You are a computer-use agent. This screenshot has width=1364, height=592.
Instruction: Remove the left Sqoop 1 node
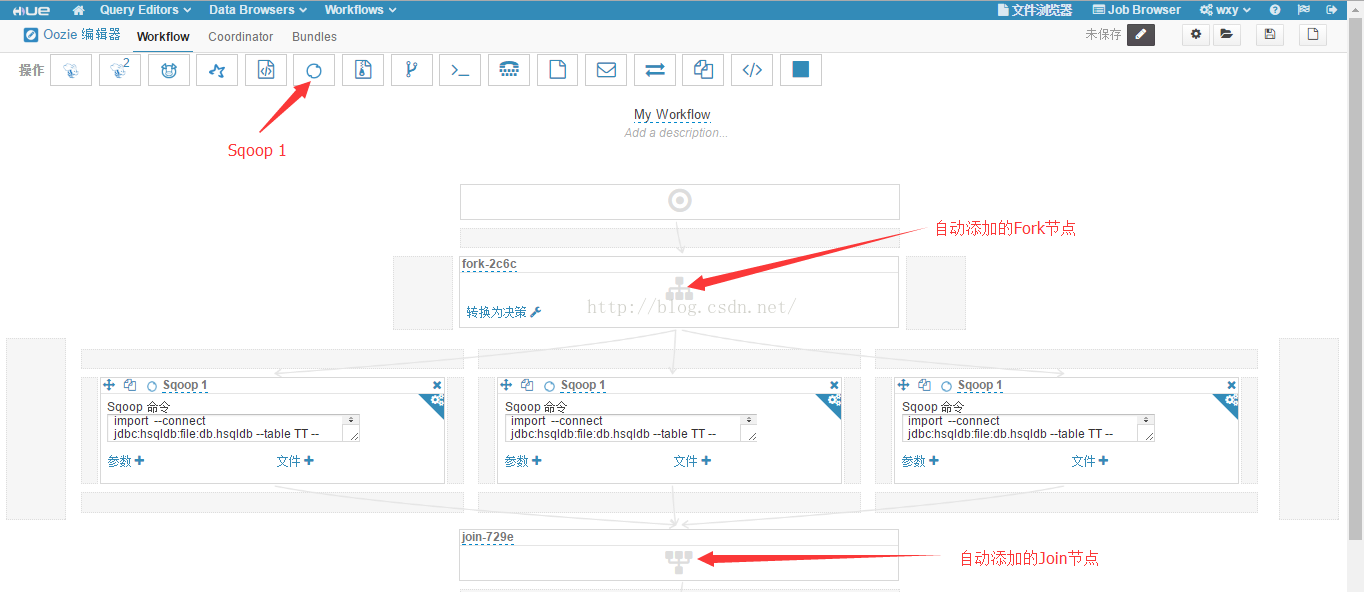[437, 385]
